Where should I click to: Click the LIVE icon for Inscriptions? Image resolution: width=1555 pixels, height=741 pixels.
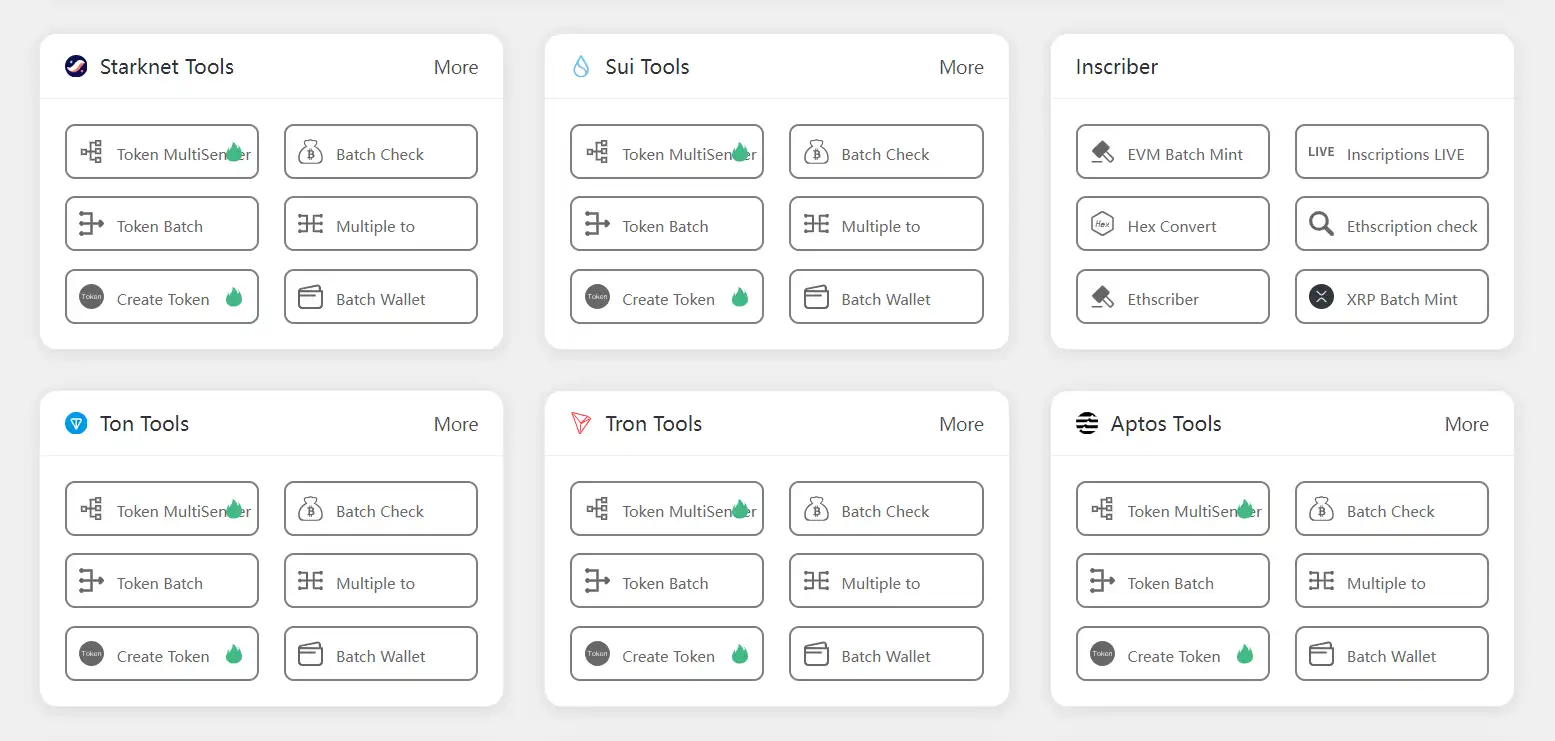[1321, 152]
